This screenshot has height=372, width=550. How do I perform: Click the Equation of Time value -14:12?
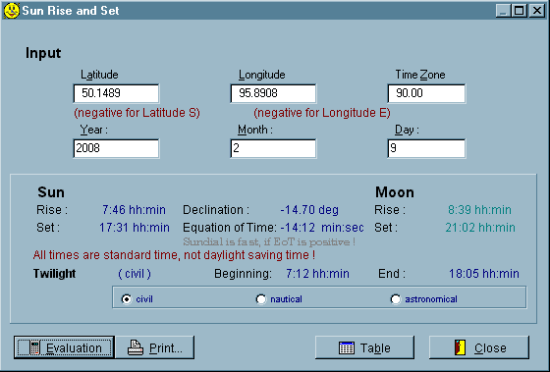click(x=298, y=228)
